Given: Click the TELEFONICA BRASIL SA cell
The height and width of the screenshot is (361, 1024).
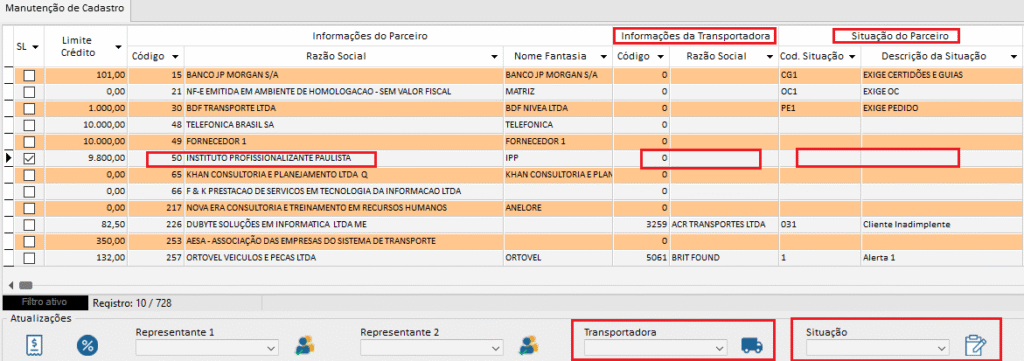Looking at the screenshot, I should pyautogui.click(x=345, y=125).
